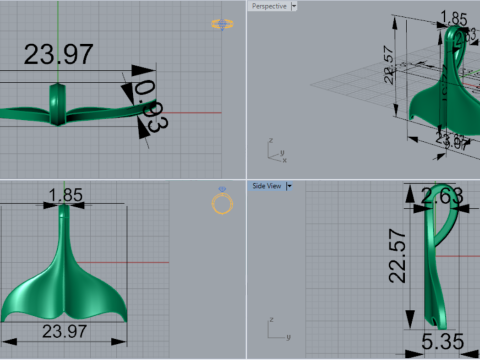Expand the Side View dropdown arrow
The width and height of the screenshot is (480, 360).
click(x=289, y=186)
